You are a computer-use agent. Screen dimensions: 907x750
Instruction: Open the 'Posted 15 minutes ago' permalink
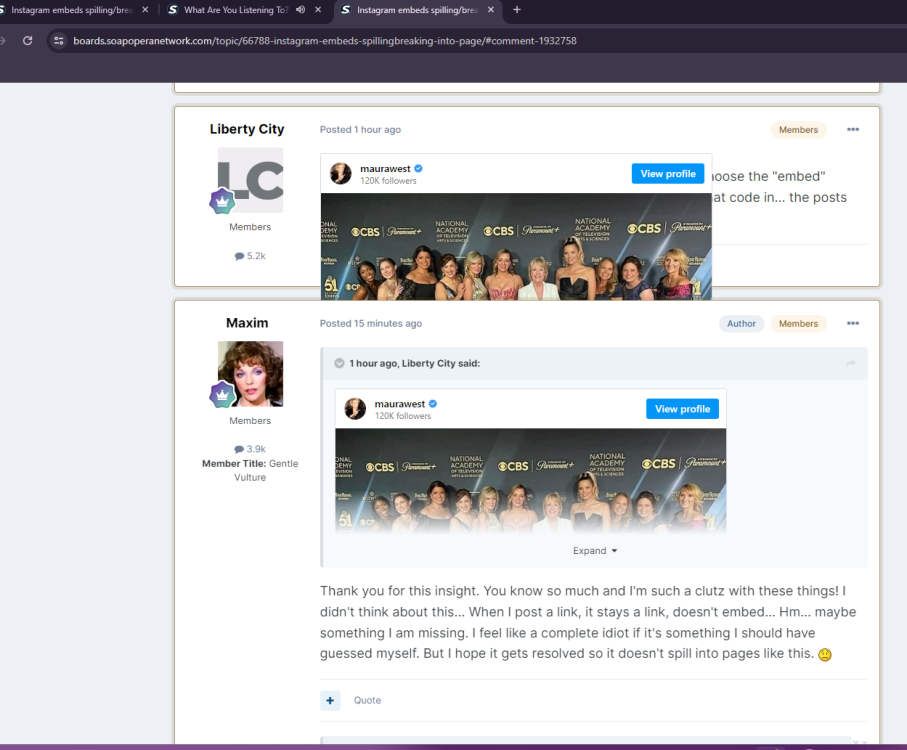tap(370, 324)
